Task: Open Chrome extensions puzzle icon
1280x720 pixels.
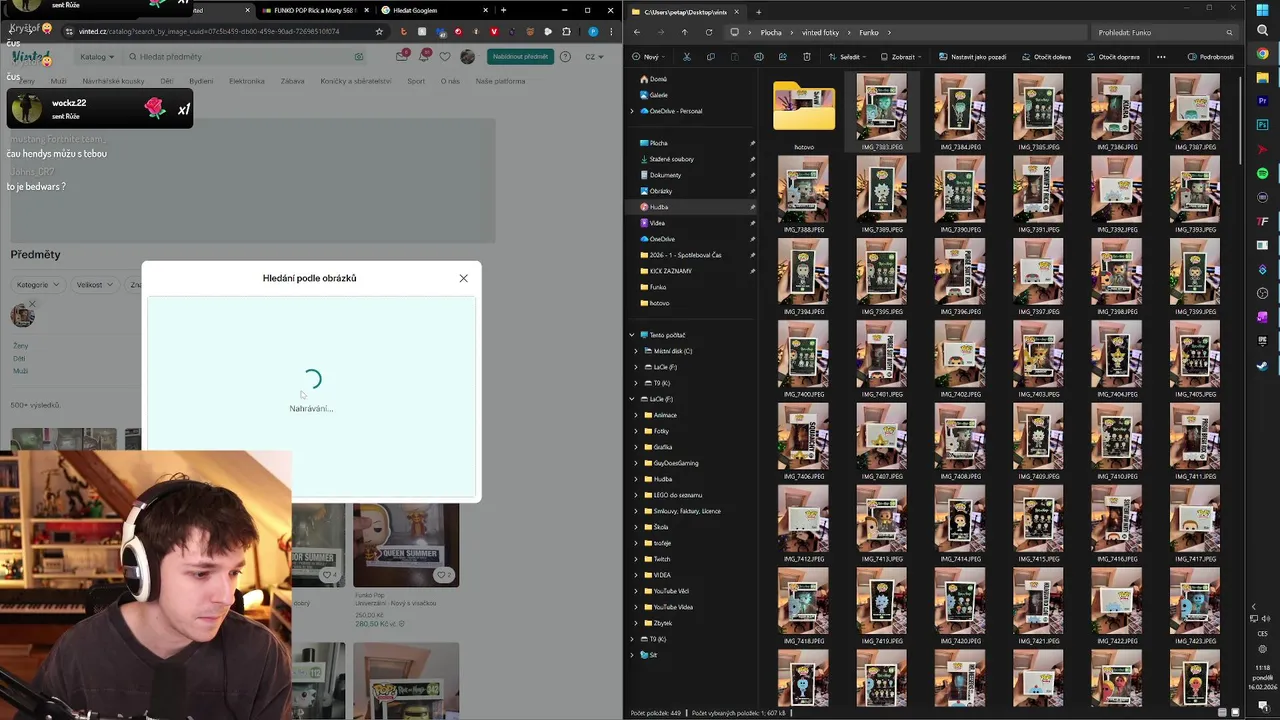Action: click(x=566, y=31)
